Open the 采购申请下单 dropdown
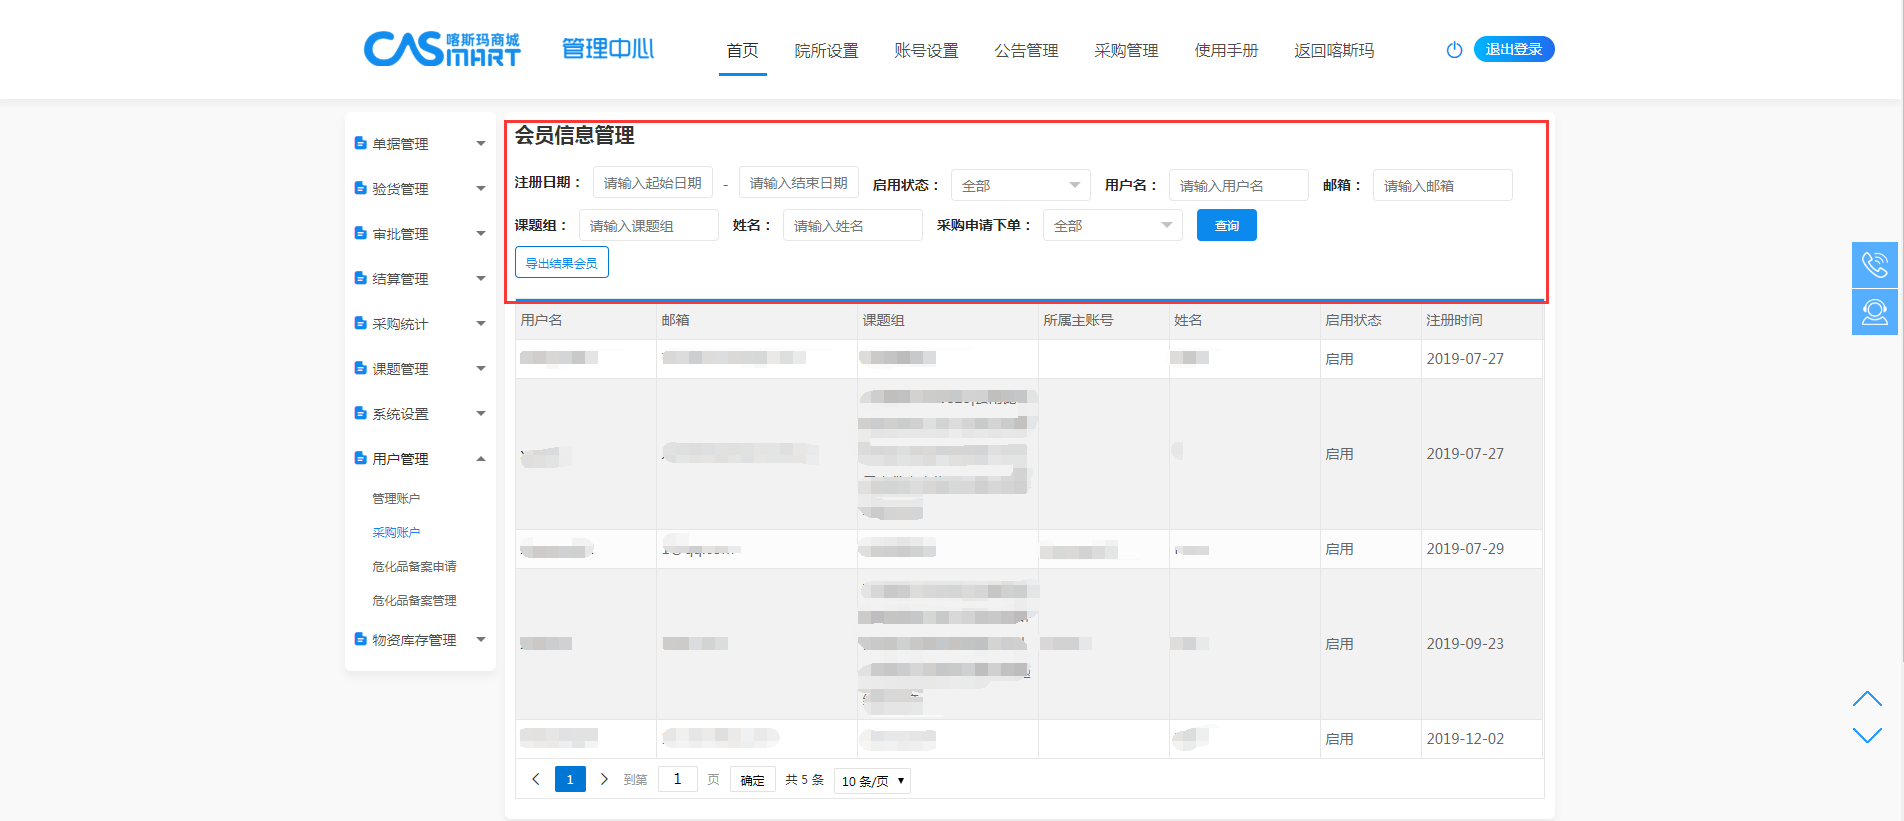 [x=1112, y=226]
